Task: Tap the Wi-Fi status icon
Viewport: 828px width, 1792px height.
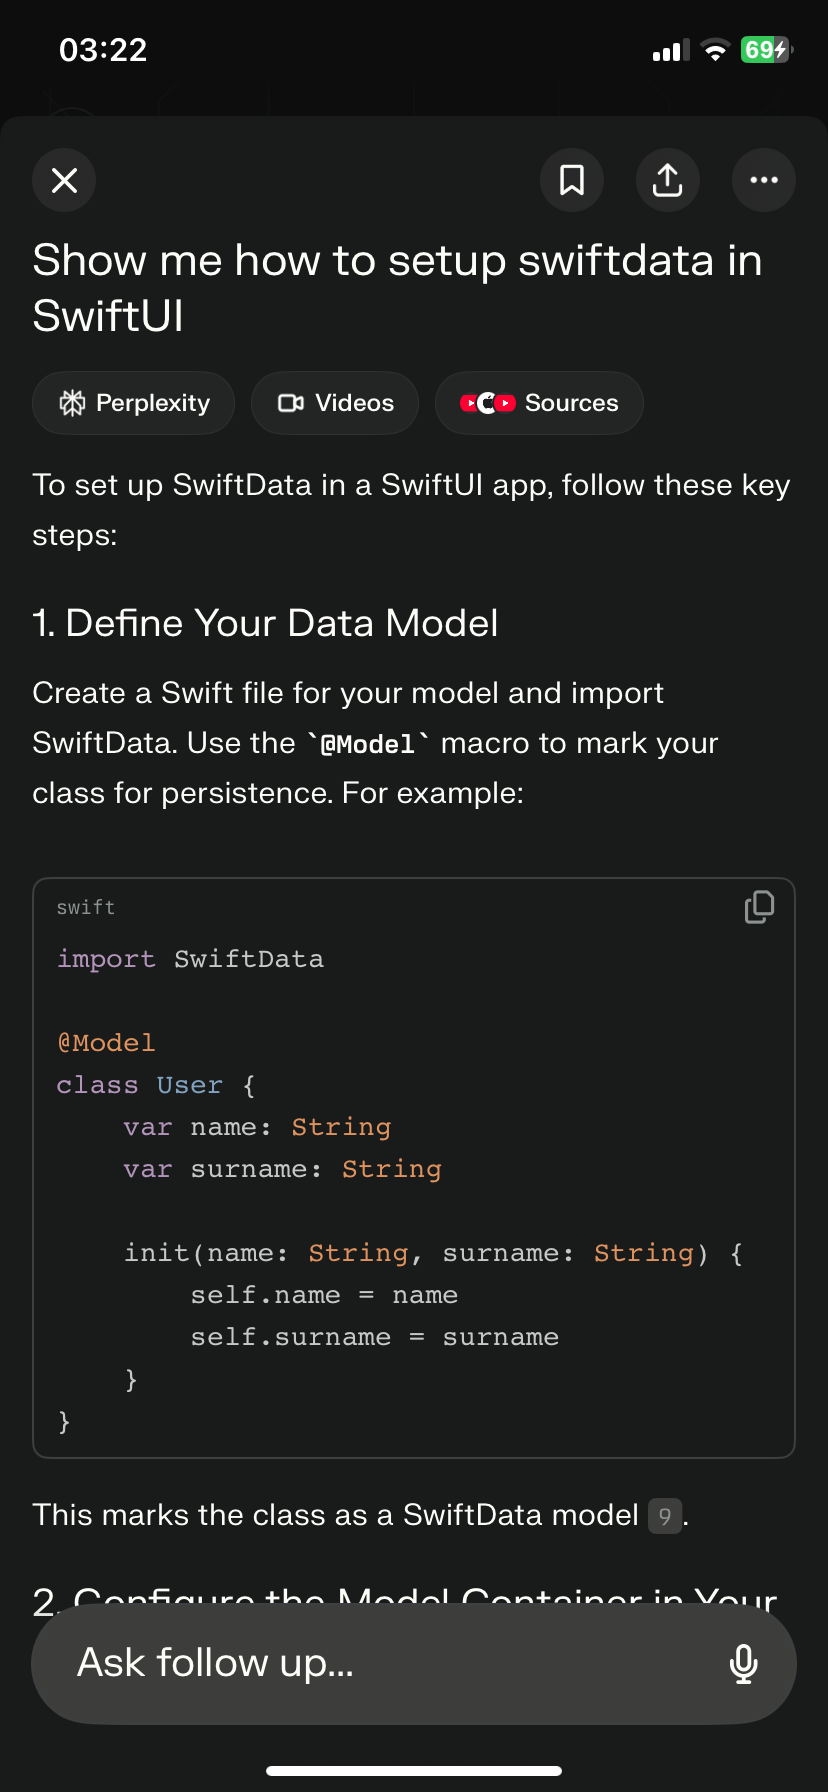Action: click(x=715, y=50)
